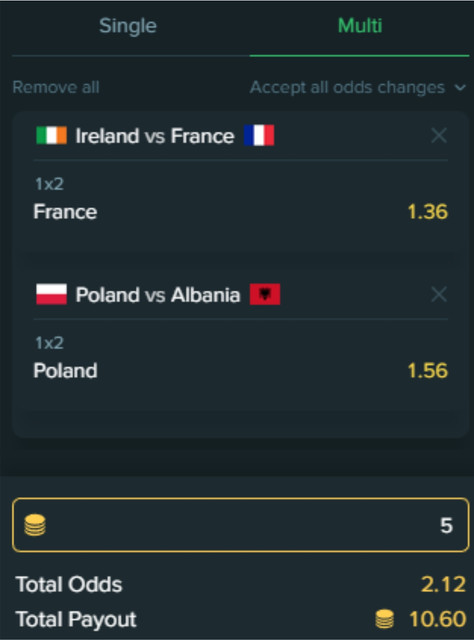Screen dimensions: 474x640
Task: Click the coin icon in stake field
Action: (35, 525)
